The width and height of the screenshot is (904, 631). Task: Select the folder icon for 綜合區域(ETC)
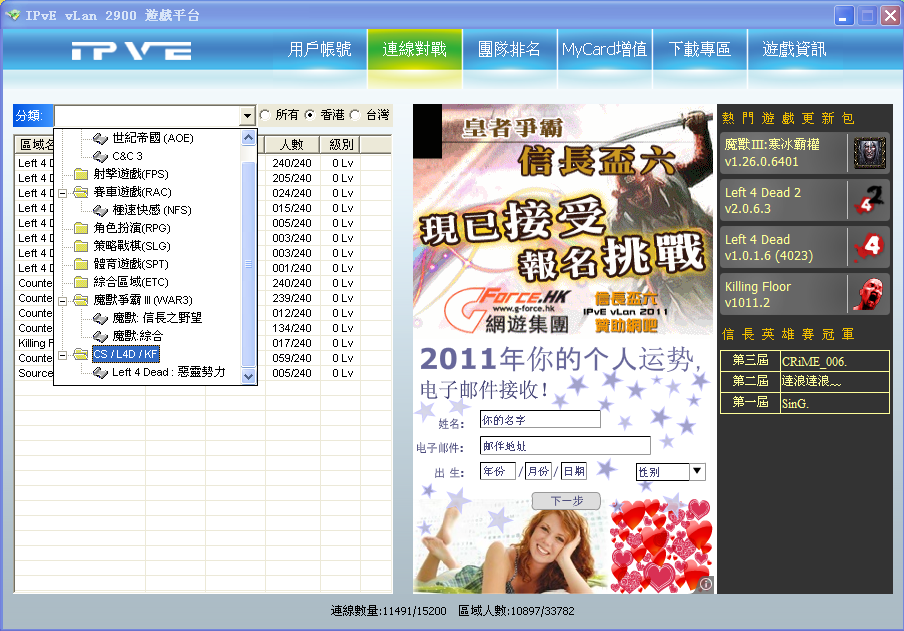(81, 282)
